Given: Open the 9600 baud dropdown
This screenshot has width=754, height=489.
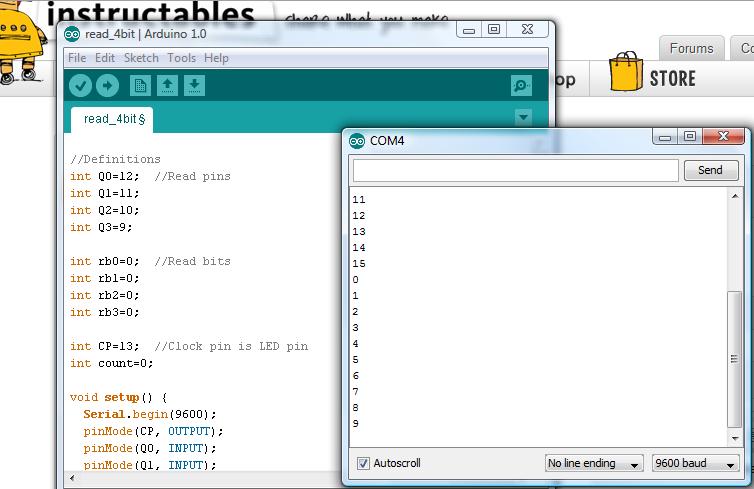Looking at the screenshot, I should (695, 464).
